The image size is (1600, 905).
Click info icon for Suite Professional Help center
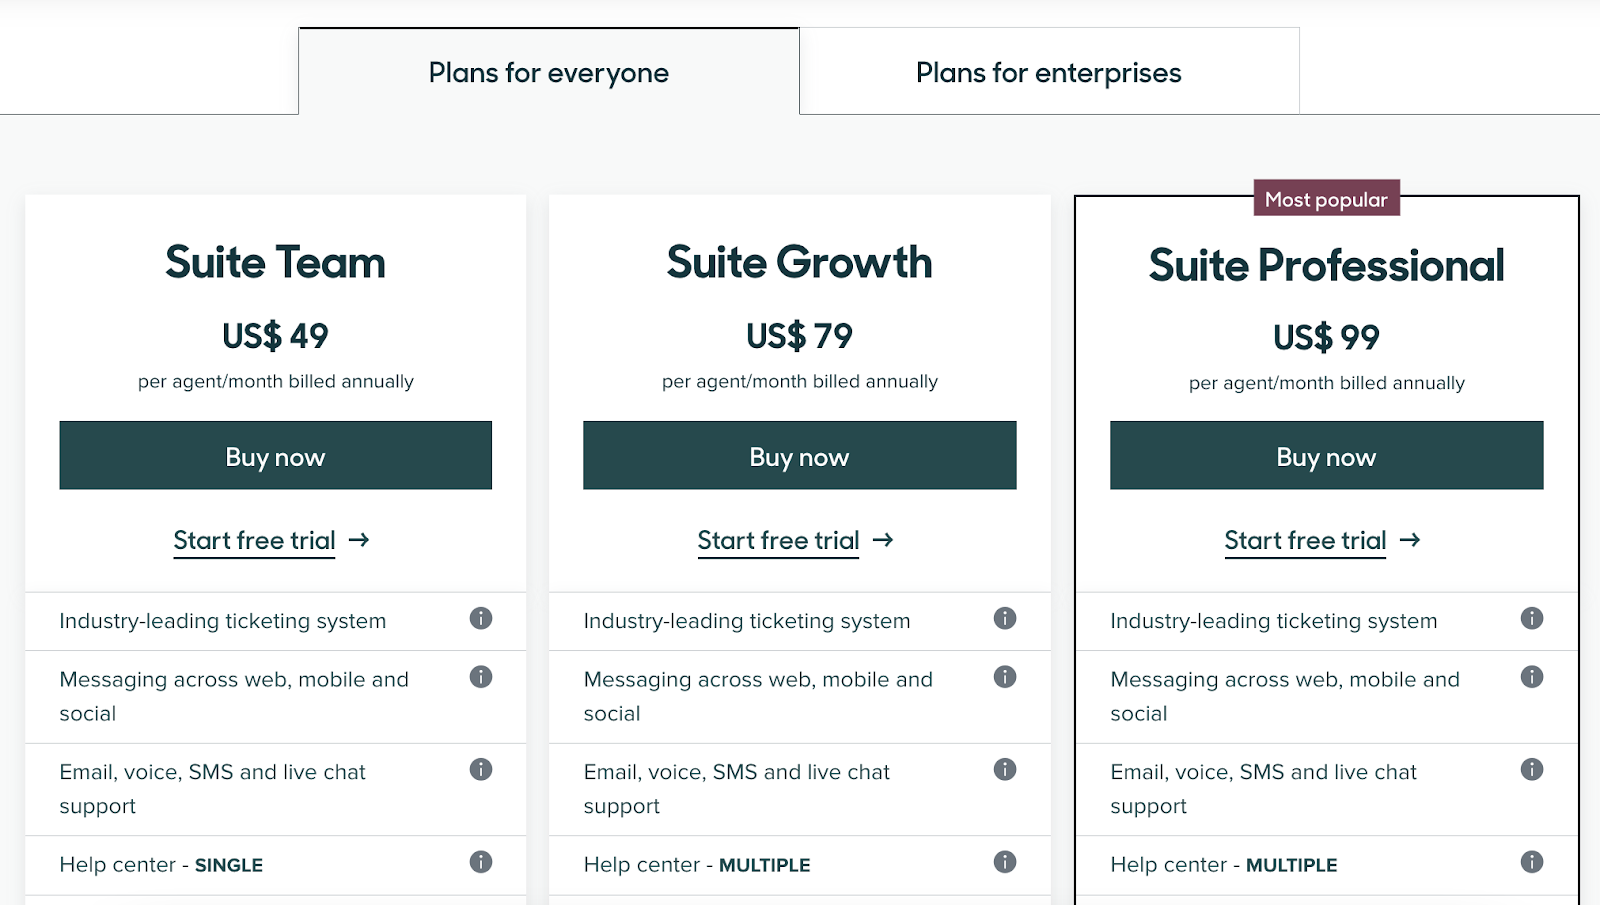point(1532,862)
